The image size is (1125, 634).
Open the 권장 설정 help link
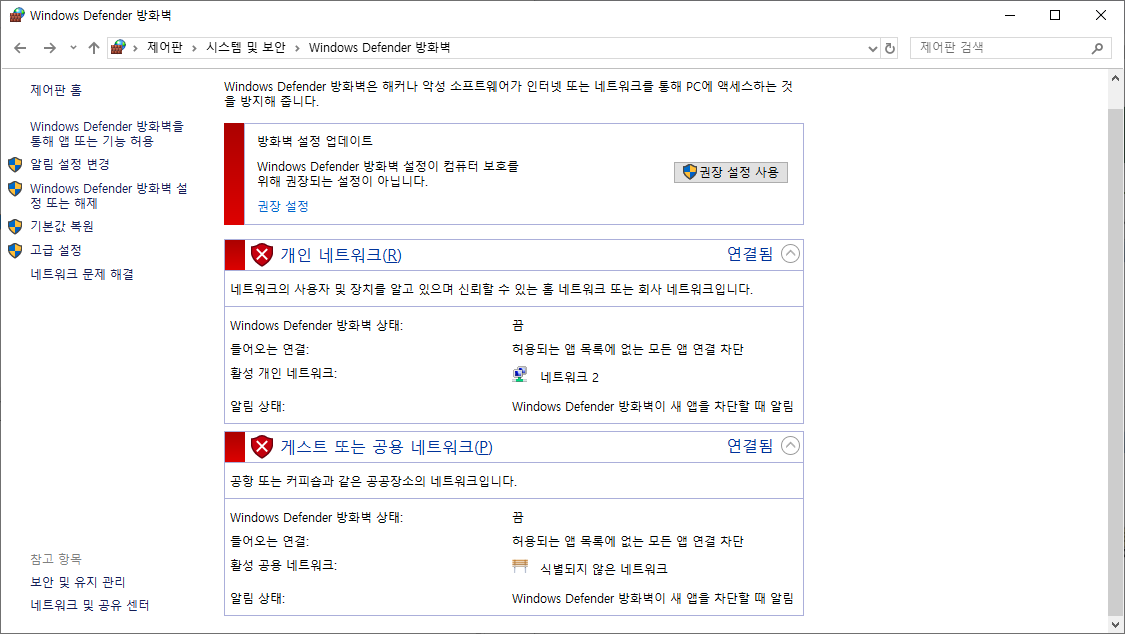(283, 206)
